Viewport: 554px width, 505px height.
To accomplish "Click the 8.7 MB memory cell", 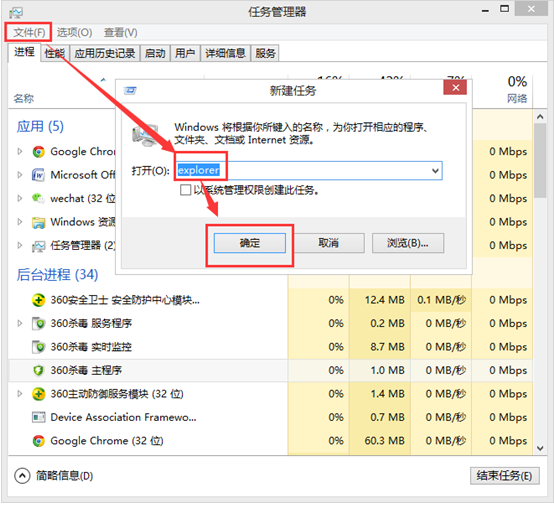I will pos(380,347).
